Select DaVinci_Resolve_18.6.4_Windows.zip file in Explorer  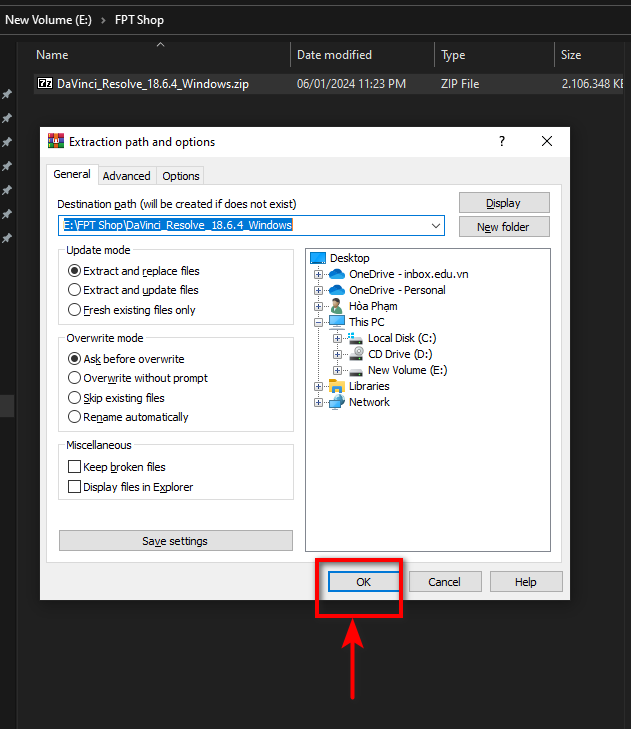[153, 84]
